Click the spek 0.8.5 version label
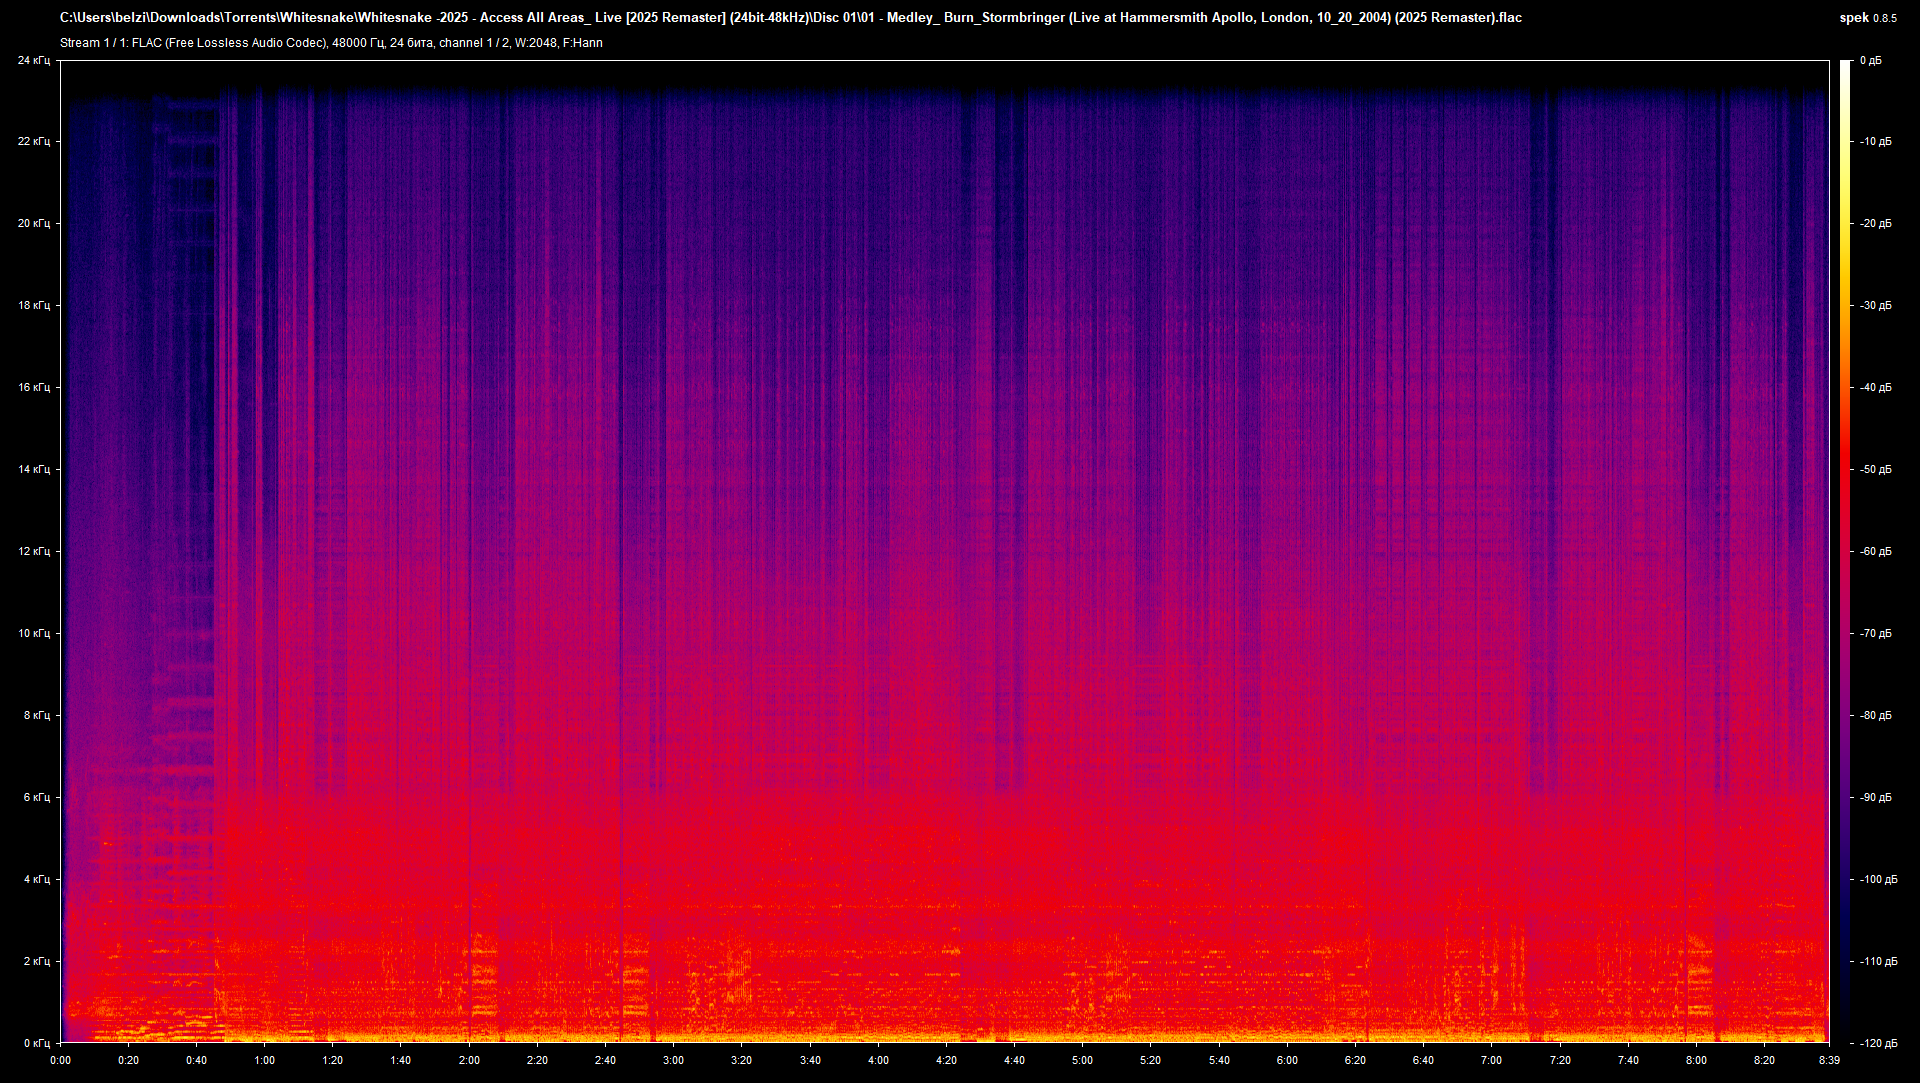The image size is (1920, 1083). tap(1867, 18)
